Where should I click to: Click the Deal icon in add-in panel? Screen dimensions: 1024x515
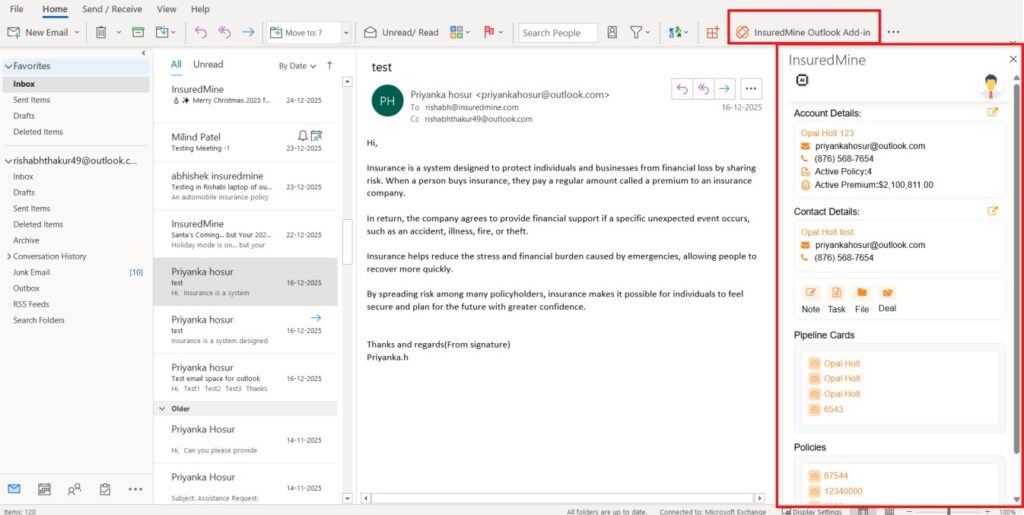pos(886,293)
